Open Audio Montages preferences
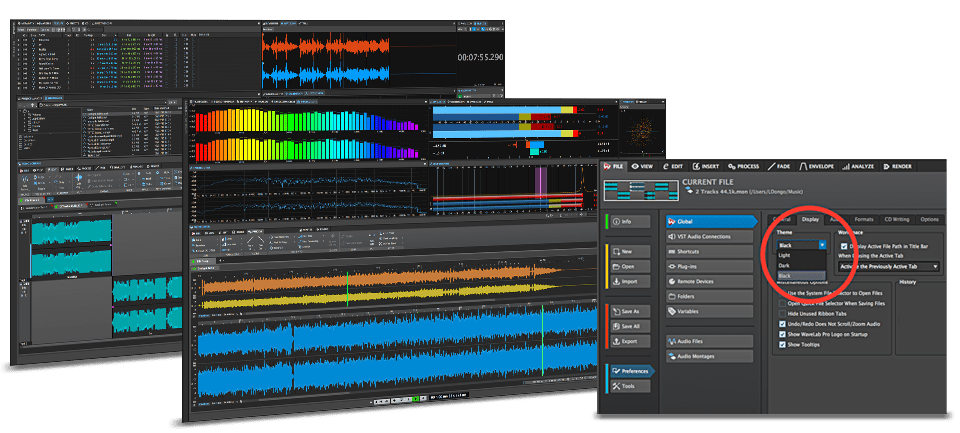 click(710, 356)
